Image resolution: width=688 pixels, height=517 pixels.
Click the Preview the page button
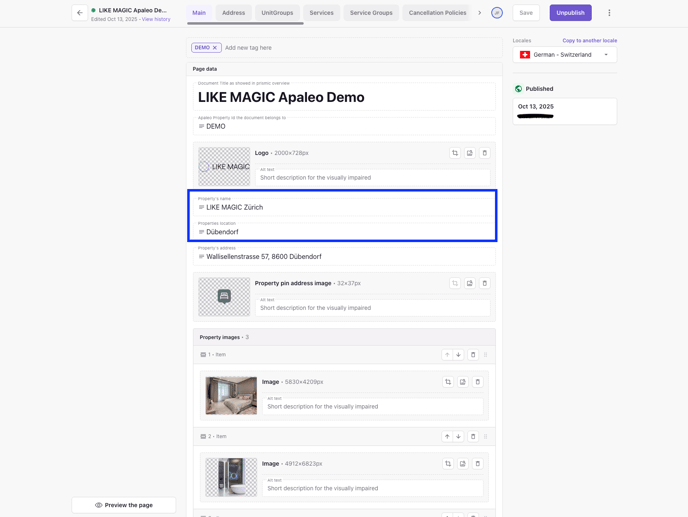124,505
